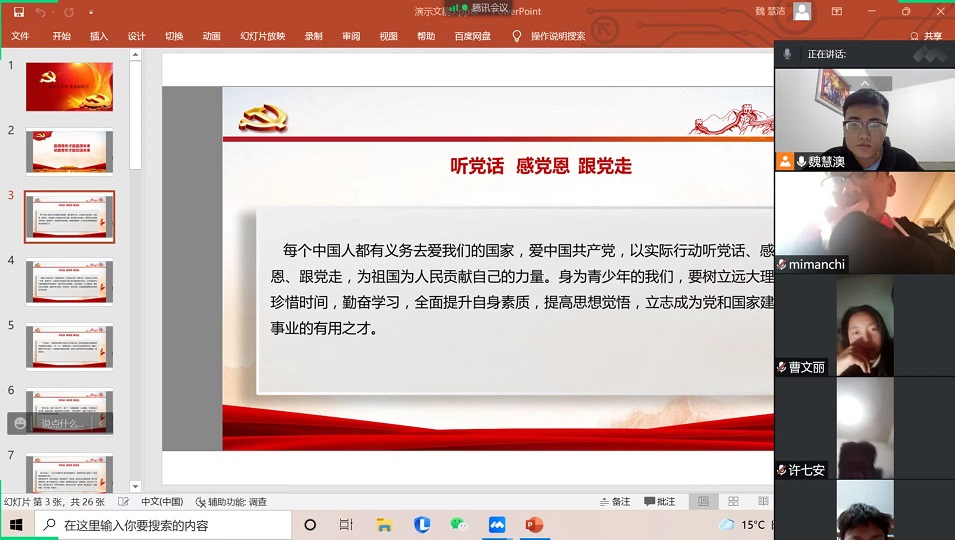Image resolution: width=955 pixels, height=540 pixels.
Task: Toggle the 批注 comments pane in status bar
Action: click(x=660, y=502)
